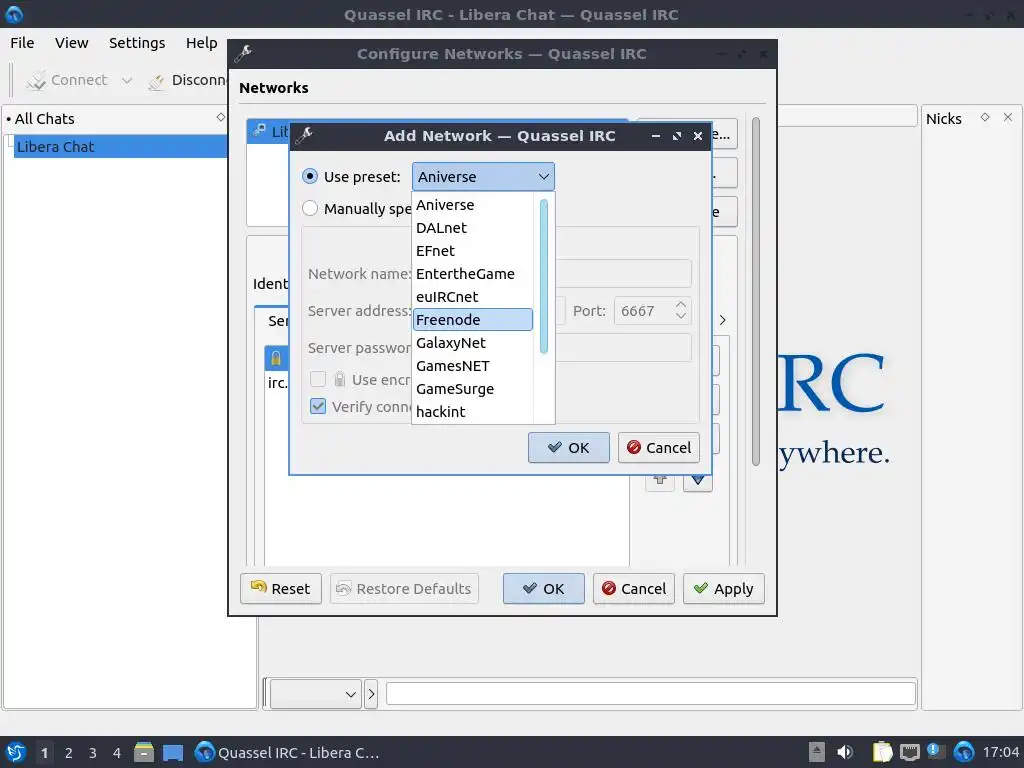1024x768 pixels.
Task: Move server down with arrow button
Action: click(x=697, y=481)
